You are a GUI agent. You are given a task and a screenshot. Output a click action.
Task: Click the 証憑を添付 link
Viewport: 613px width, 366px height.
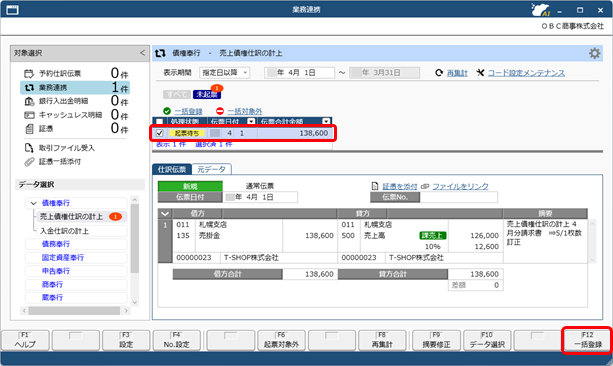pos(400,187)
